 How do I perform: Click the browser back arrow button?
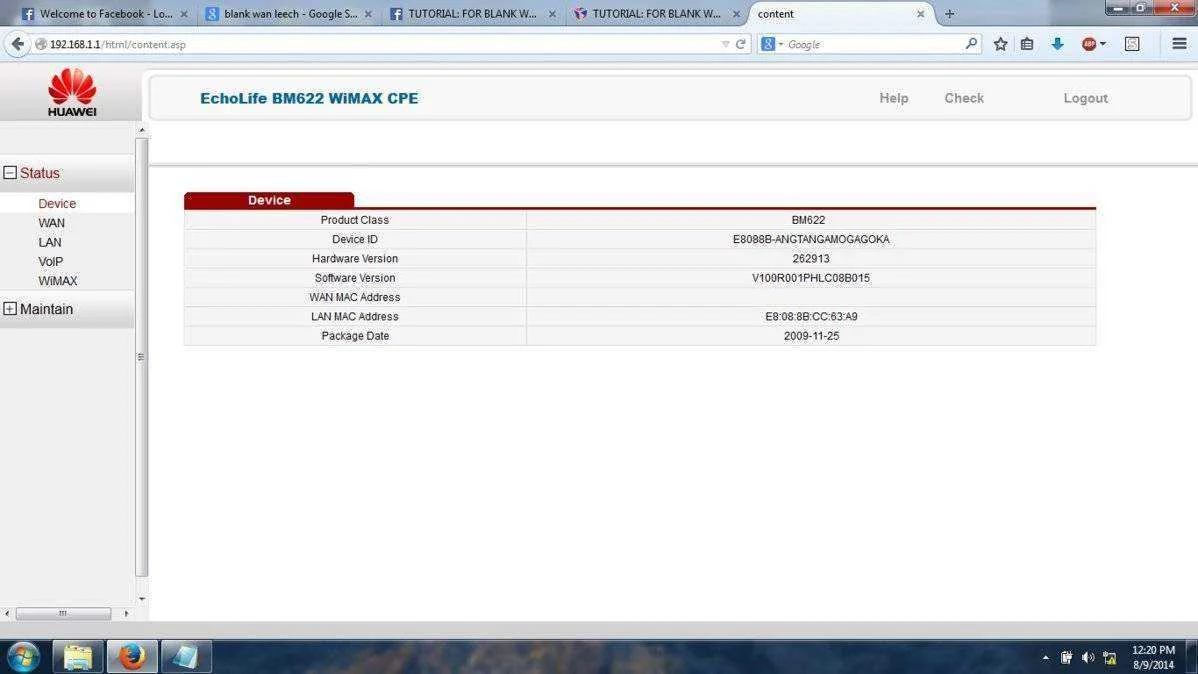[17, 44]
